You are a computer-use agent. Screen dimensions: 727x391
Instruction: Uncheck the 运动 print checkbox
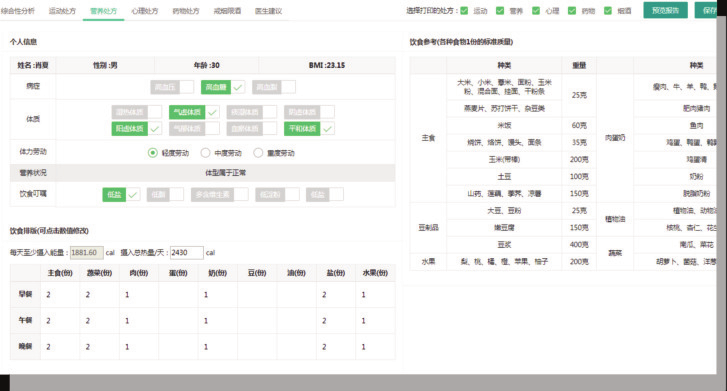pos(464,11)
